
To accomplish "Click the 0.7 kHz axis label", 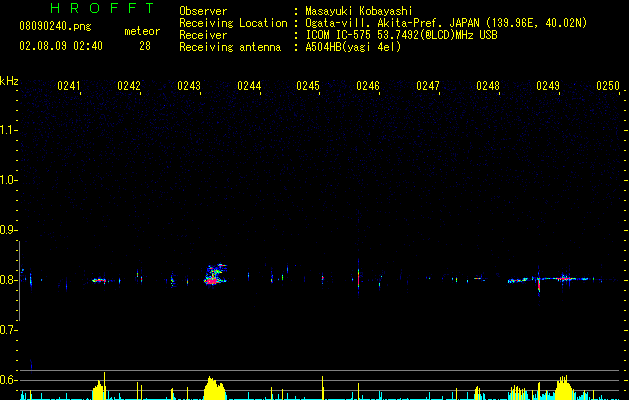I will (8, 330).
